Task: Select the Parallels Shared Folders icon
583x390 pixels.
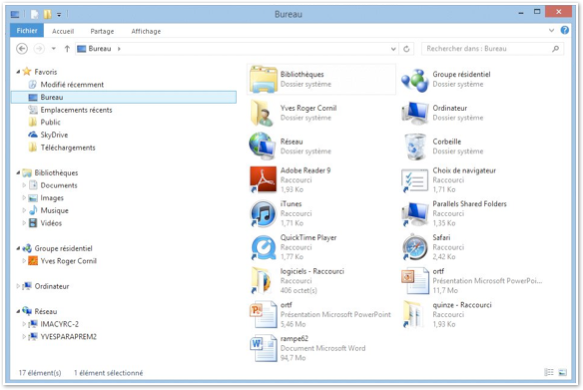Action: click(x=415, y=213)
